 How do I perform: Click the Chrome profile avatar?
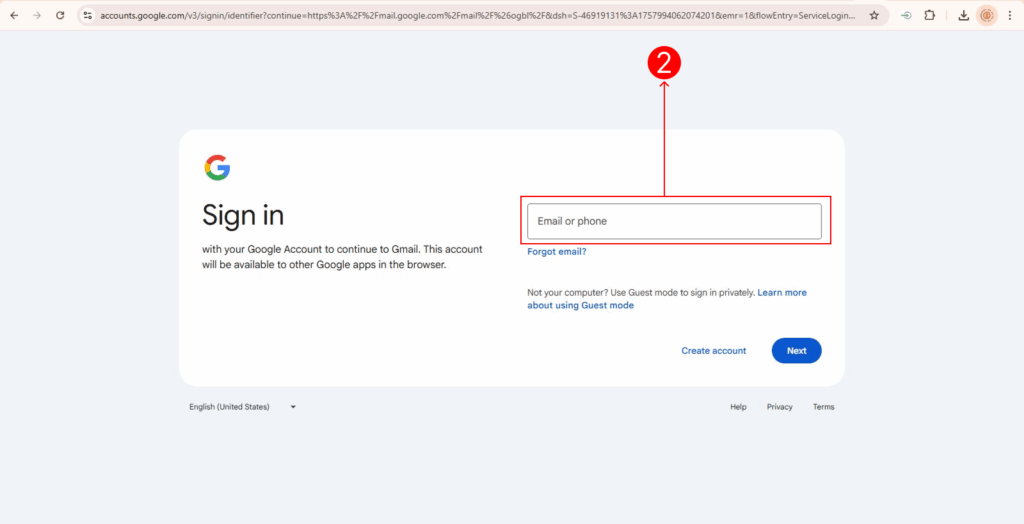(987, 16)
